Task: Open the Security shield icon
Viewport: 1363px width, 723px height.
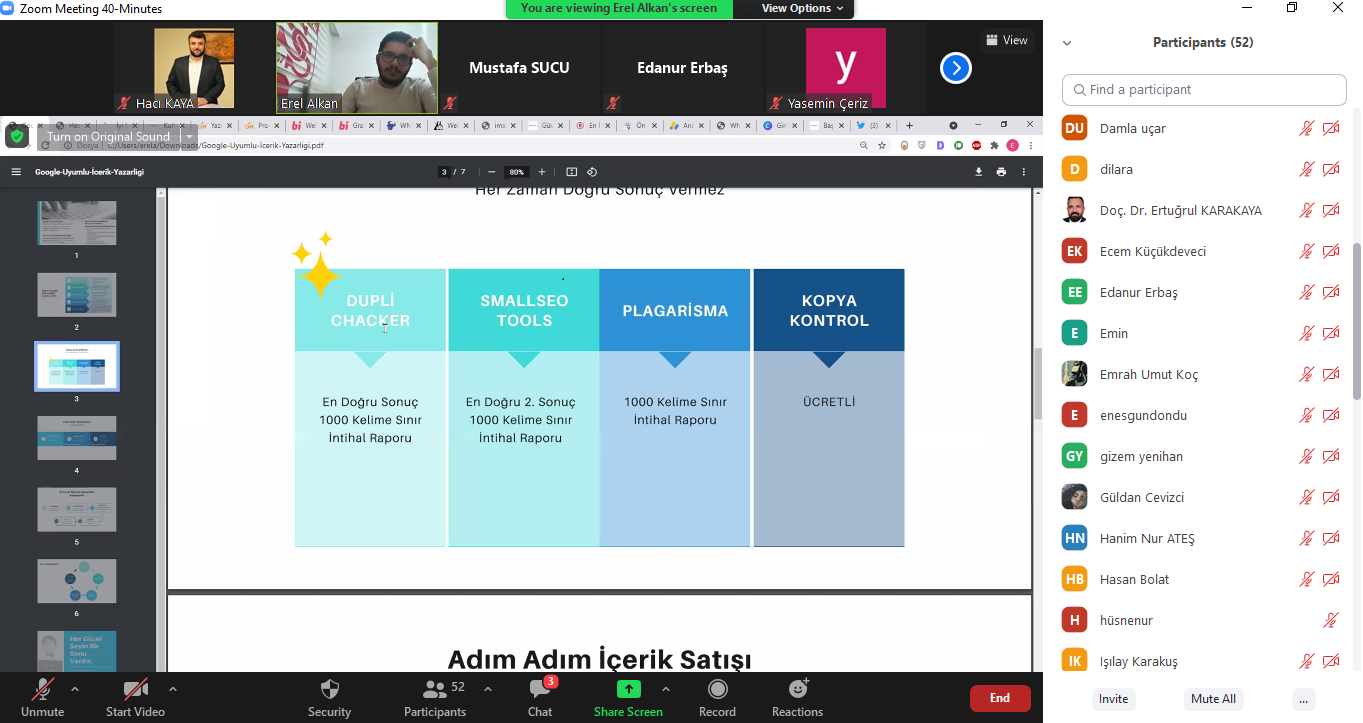Action: click(x=329, y=690)
